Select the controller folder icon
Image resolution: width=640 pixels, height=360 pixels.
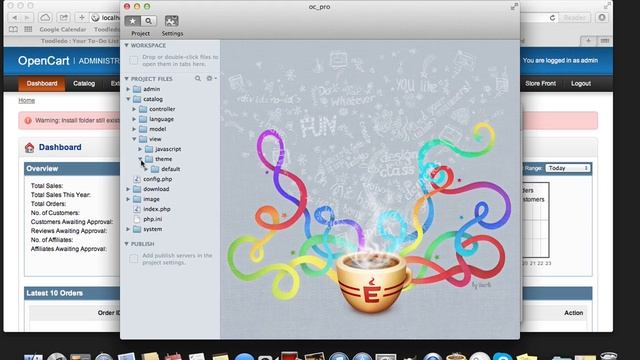(143, 109)
